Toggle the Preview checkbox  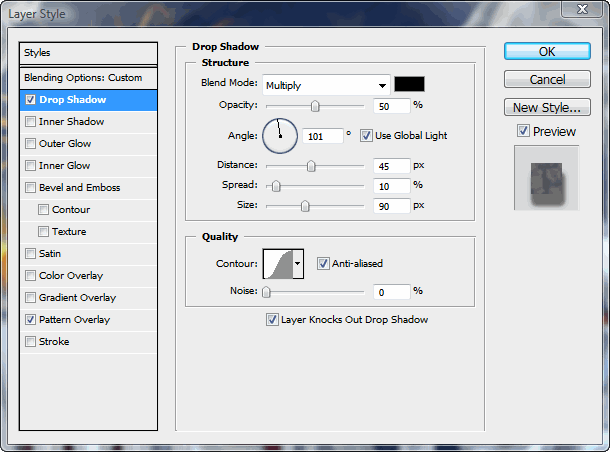click(x=523, y=131)
